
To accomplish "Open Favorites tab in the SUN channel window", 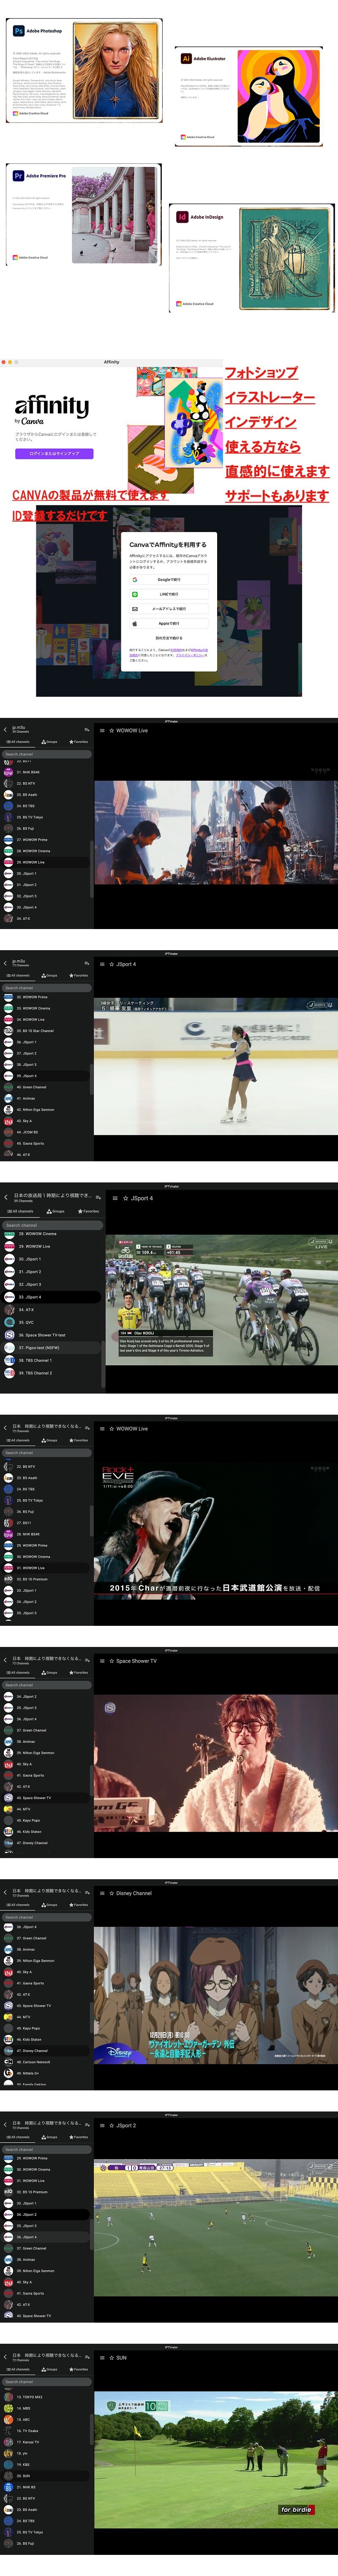I will 78,2369.
